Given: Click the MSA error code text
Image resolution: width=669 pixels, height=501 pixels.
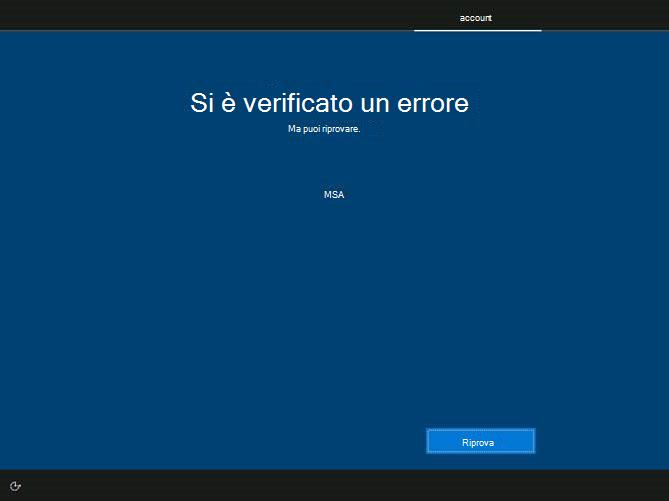Looking at the screenshot, I should tap(334, 195).
